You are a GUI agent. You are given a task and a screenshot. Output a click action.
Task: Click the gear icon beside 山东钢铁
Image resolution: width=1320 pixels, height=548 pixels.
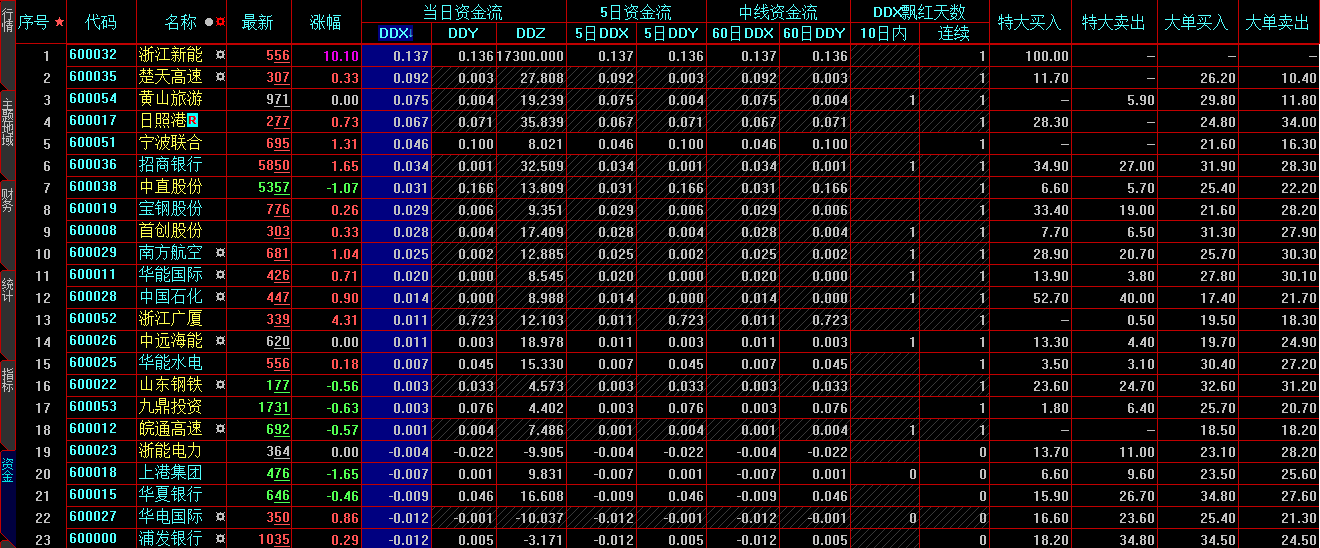tap(221, 385)
